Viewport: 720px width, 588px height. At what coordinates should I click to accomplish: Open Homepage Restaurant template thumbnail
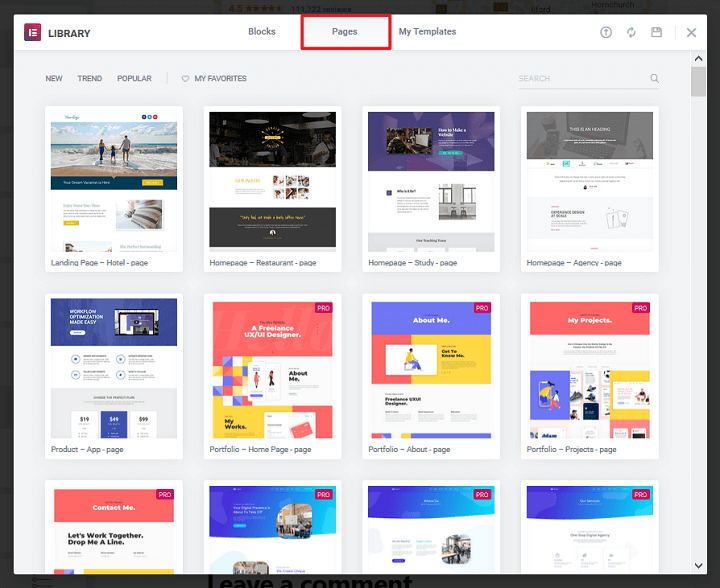pos(272,182)
